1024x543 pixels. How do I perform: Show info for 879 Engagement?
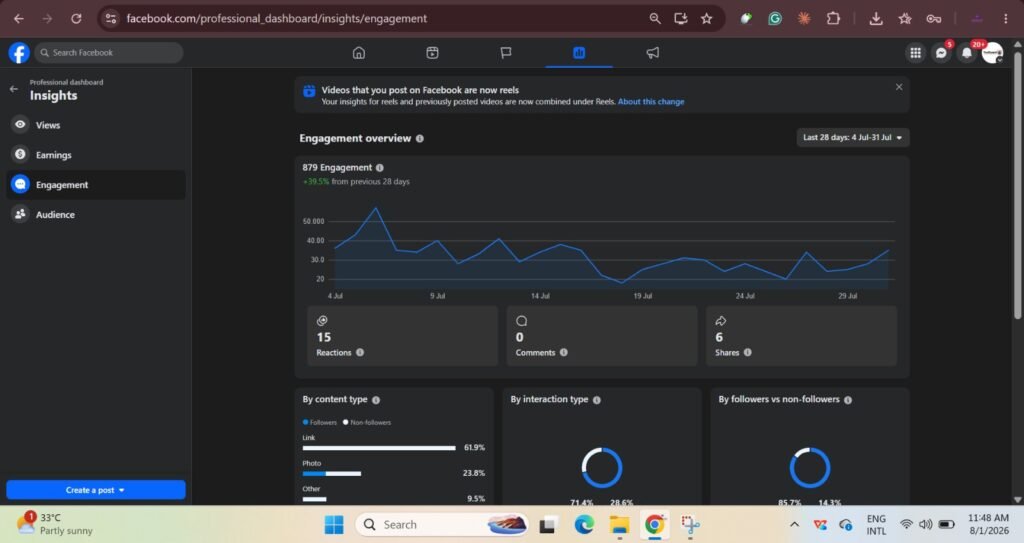379,168
